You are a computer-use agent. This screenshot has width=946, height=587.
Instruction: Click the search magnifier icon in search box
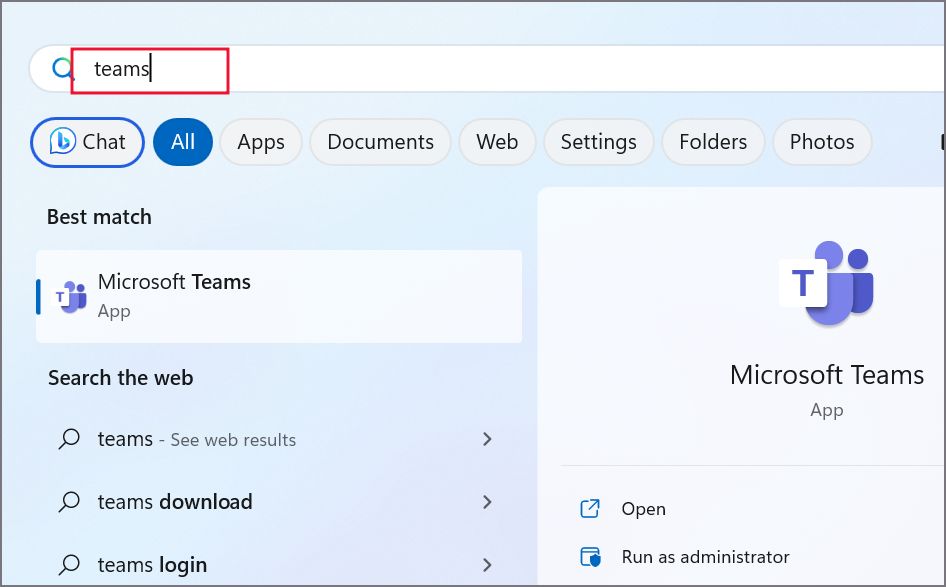point(62,69)
